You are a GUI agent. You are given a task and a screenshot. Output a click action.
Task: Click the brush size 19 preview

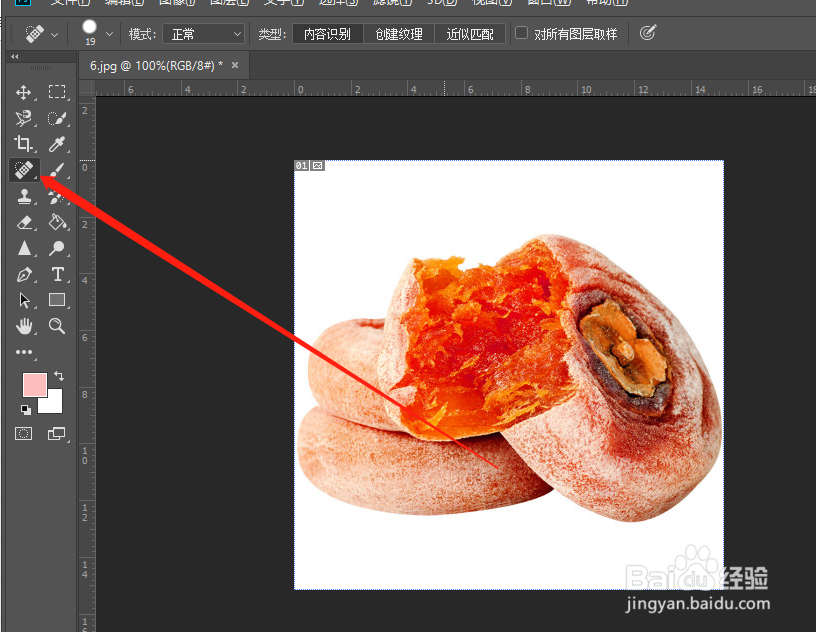click(90, 33)
